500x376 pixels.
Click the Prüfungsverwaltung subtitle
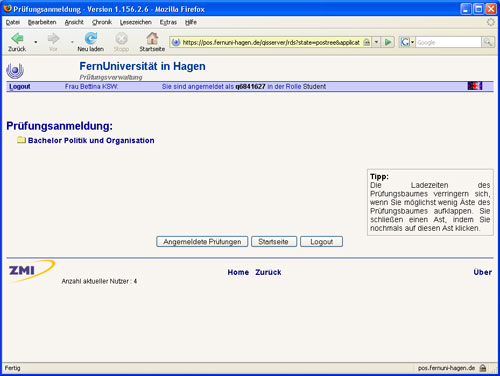pos(111,77)
